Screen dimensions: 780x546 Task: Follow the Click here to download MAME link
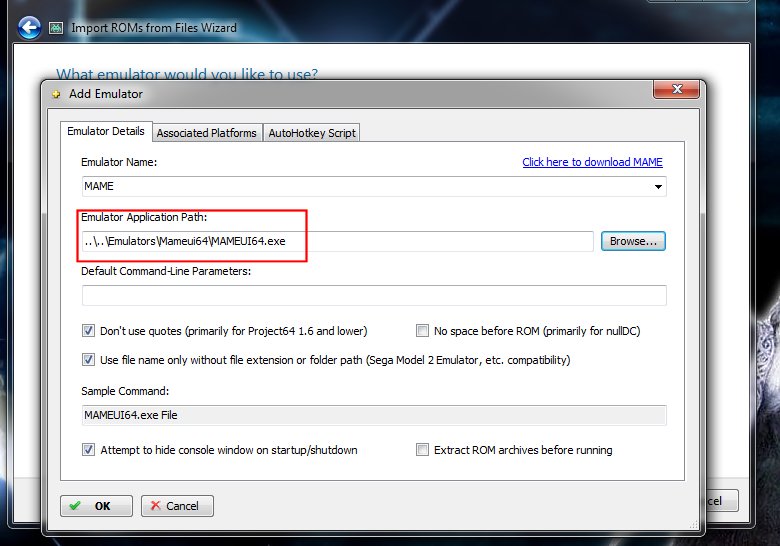(x=592, y=162)
